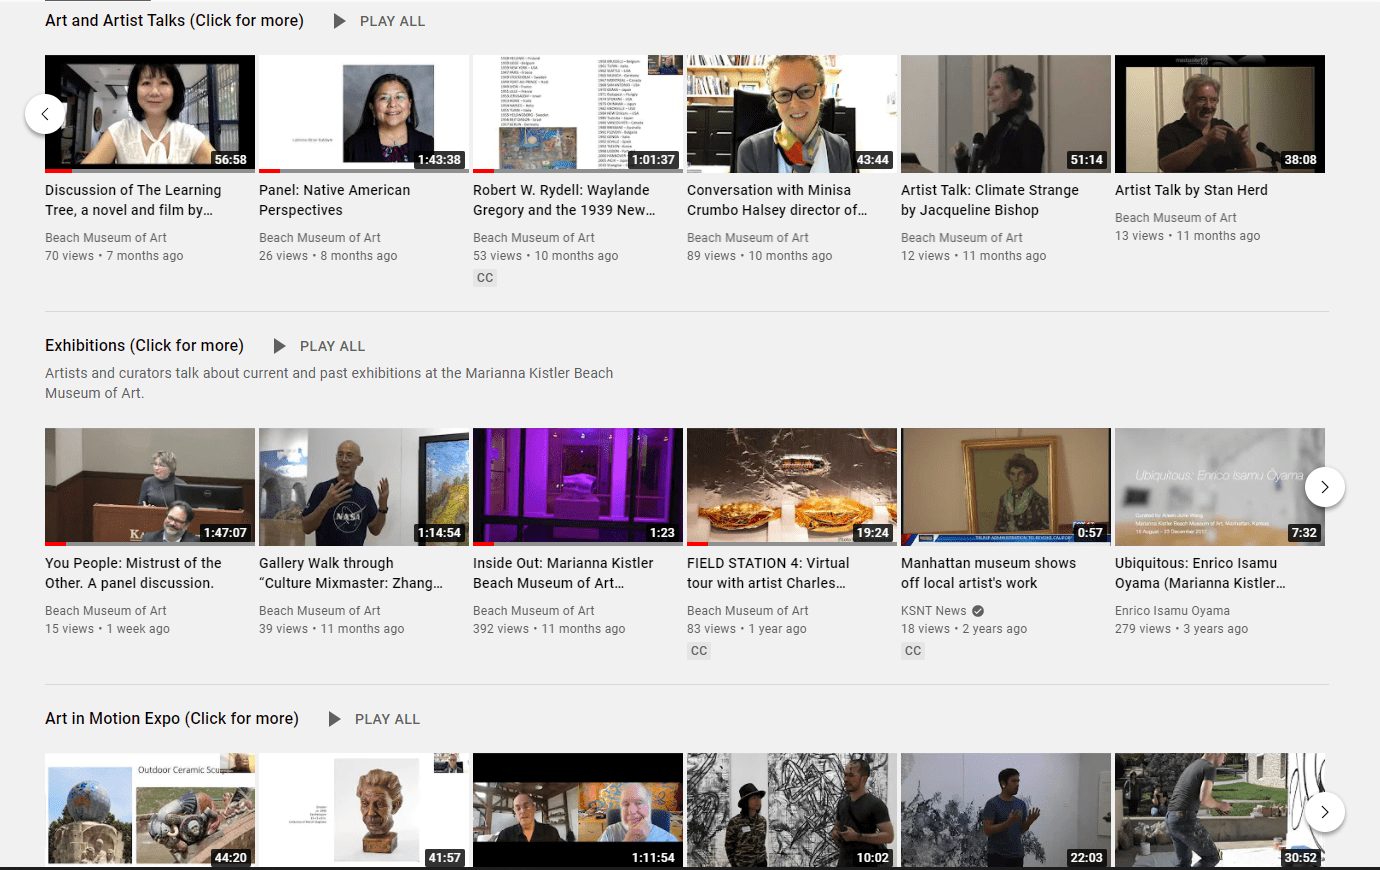Open Art in Motion Expo section title
Screen dimensions: 1380x870
tap(172, 718)
